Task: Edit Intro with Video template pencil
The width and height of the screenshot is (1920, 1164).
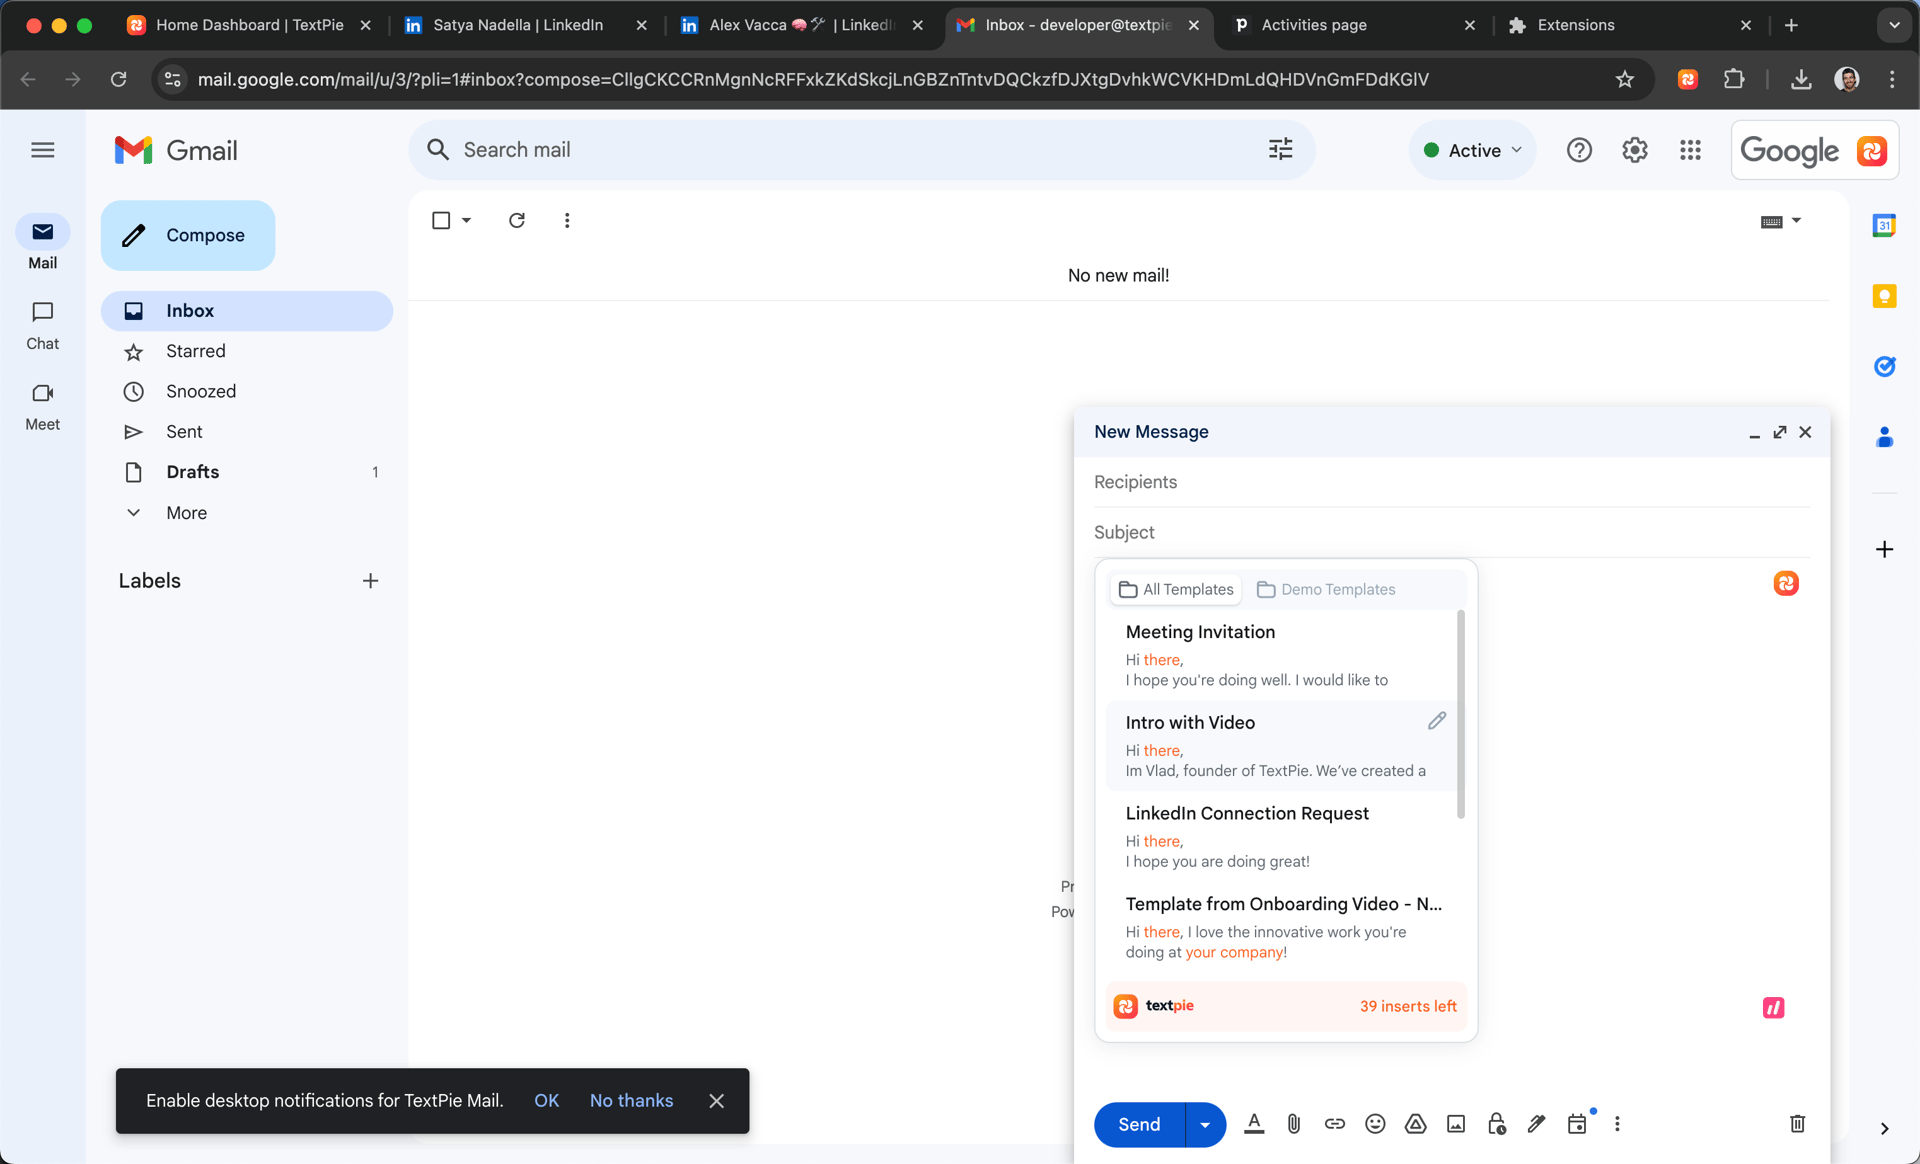Action: click(1437, 721)
